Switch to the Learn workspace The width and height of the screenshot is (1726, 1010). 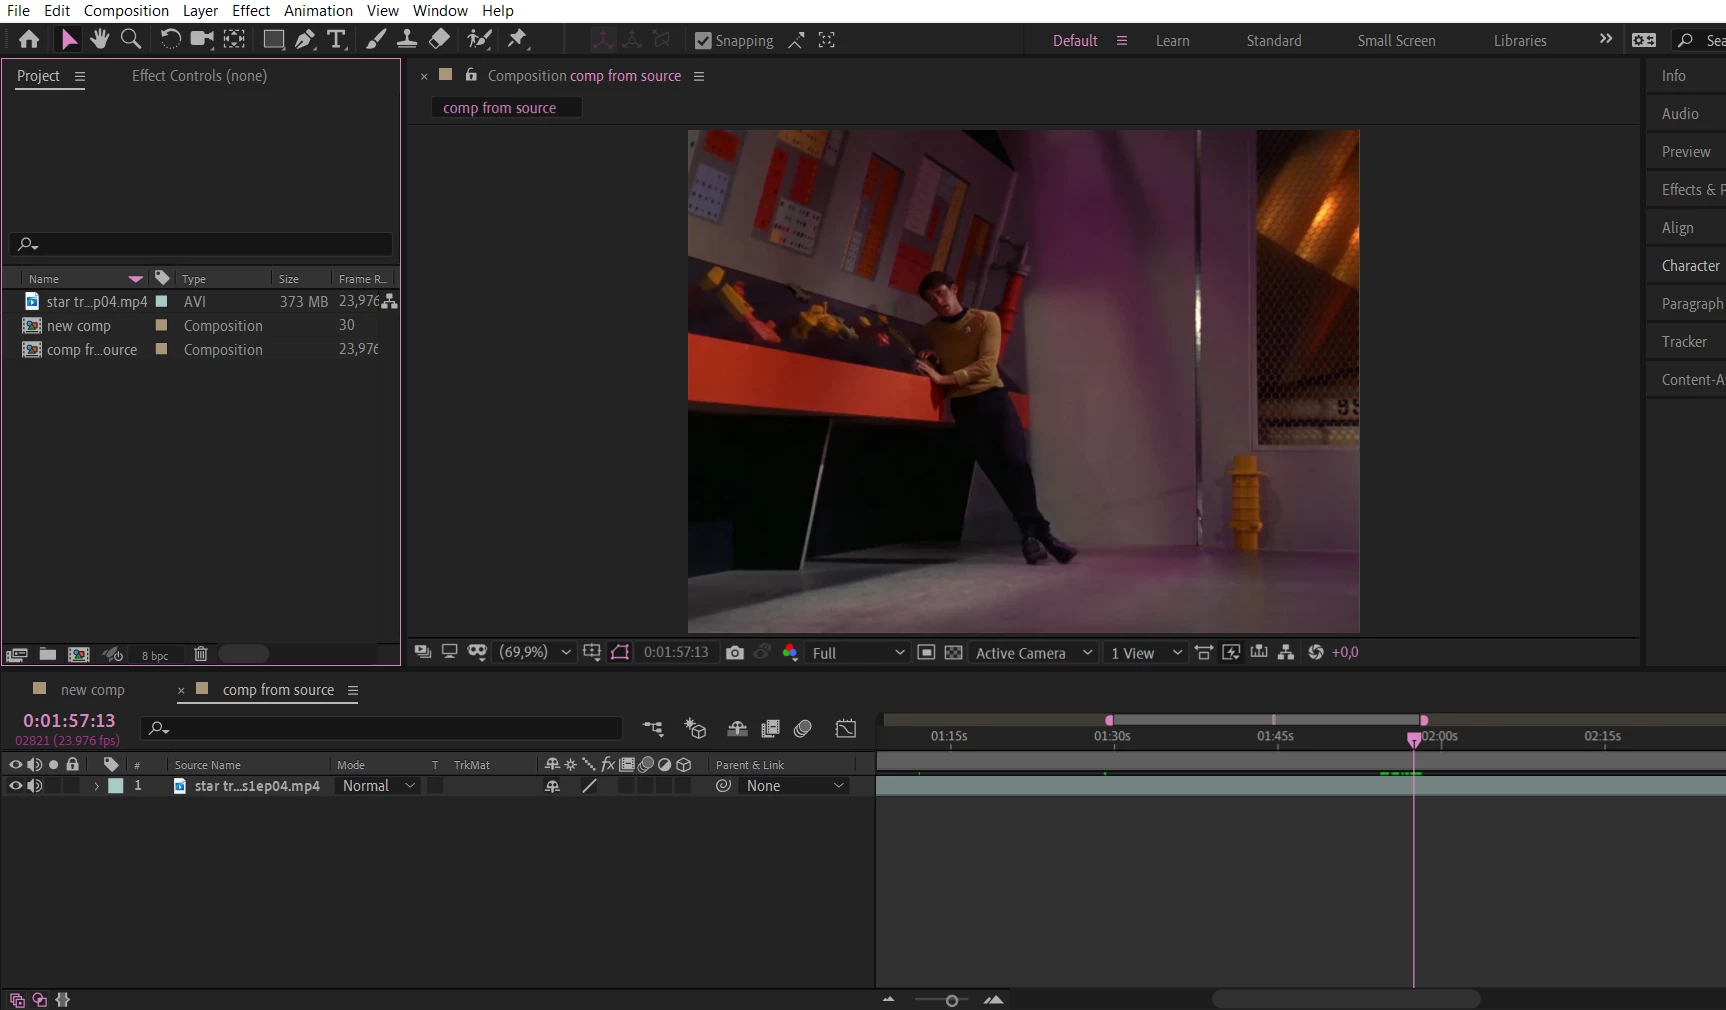(1172, 41)
